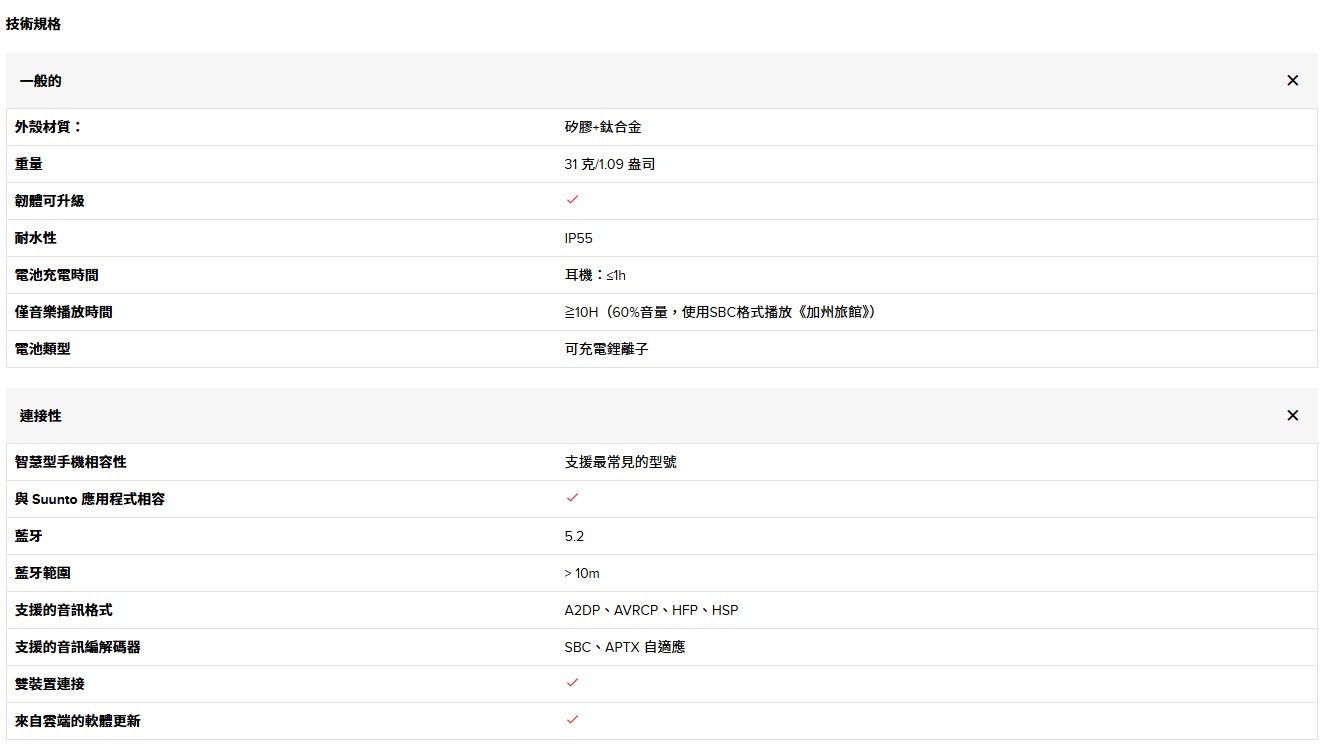The image size is (1323, 752).
Task: Click the 連接性 section header title
Action: [41, 416]
